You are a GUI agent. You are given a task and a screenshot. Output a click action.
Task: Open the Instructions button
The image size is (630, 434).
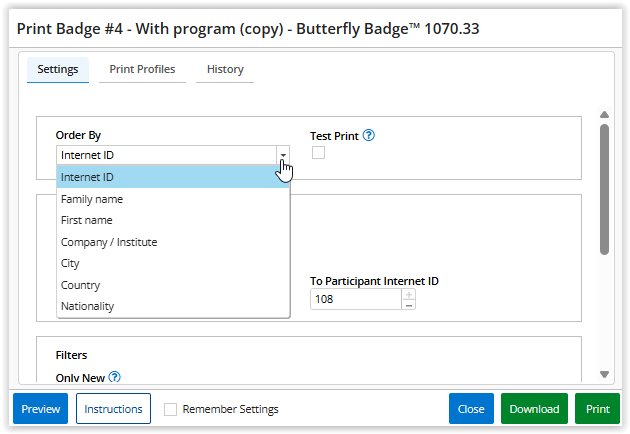[113, 409]
